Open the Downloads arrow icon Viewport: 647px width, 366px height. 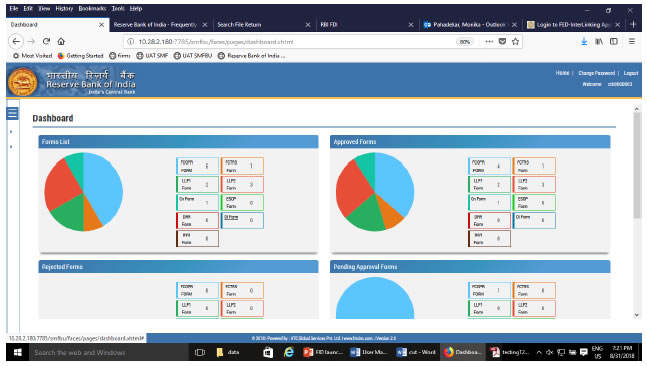(584, 41)
